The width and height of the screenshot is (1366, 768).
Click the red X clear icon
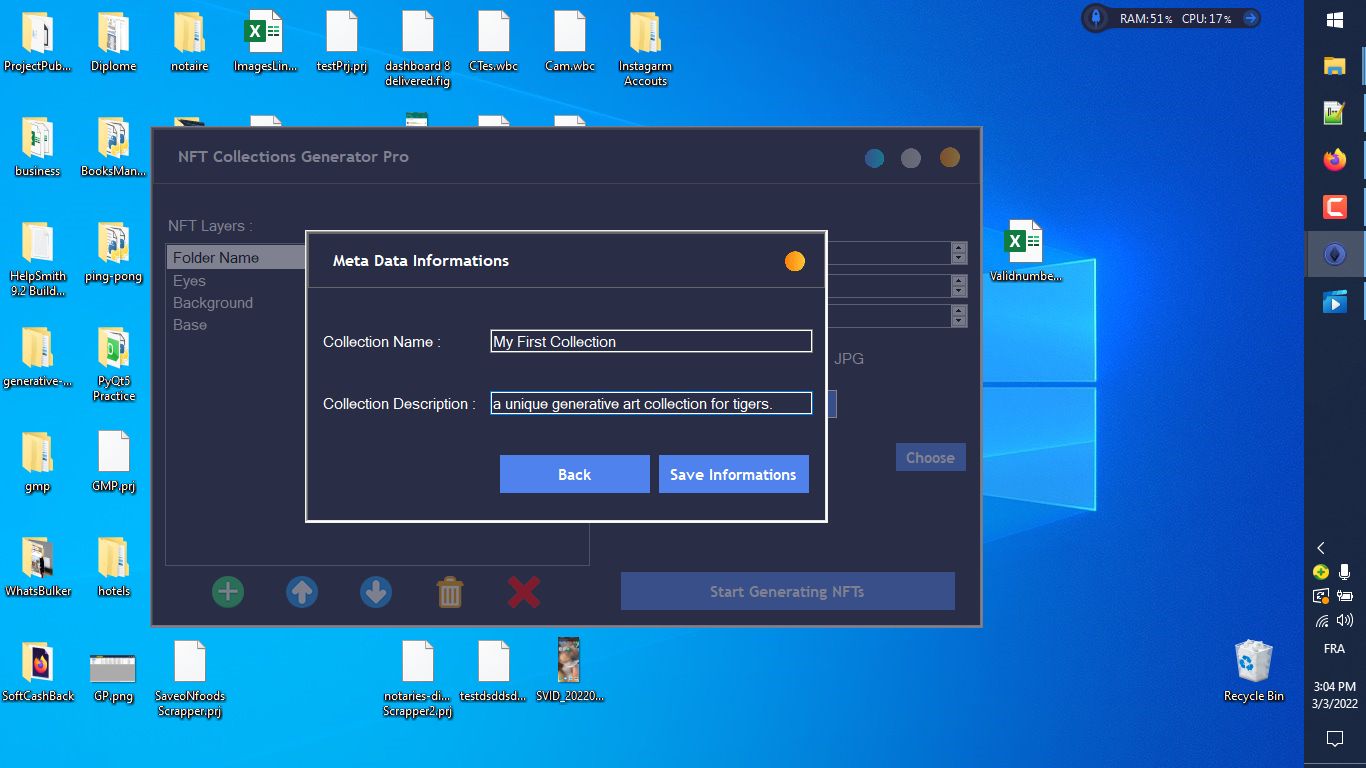tap(523, 592)
